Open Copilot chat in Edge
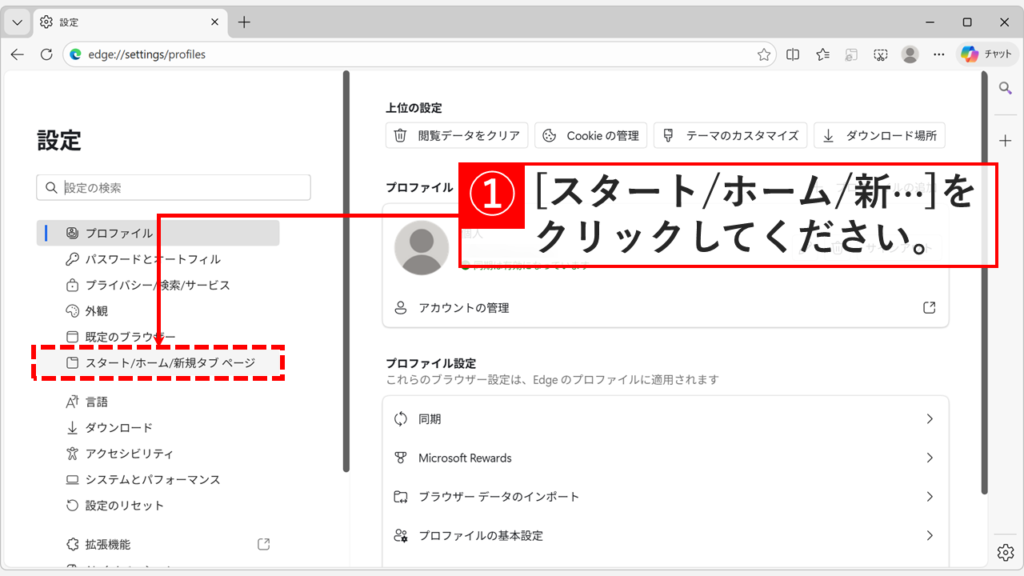The width and height of the screenshot is (1024, 576). coord(986,54)
